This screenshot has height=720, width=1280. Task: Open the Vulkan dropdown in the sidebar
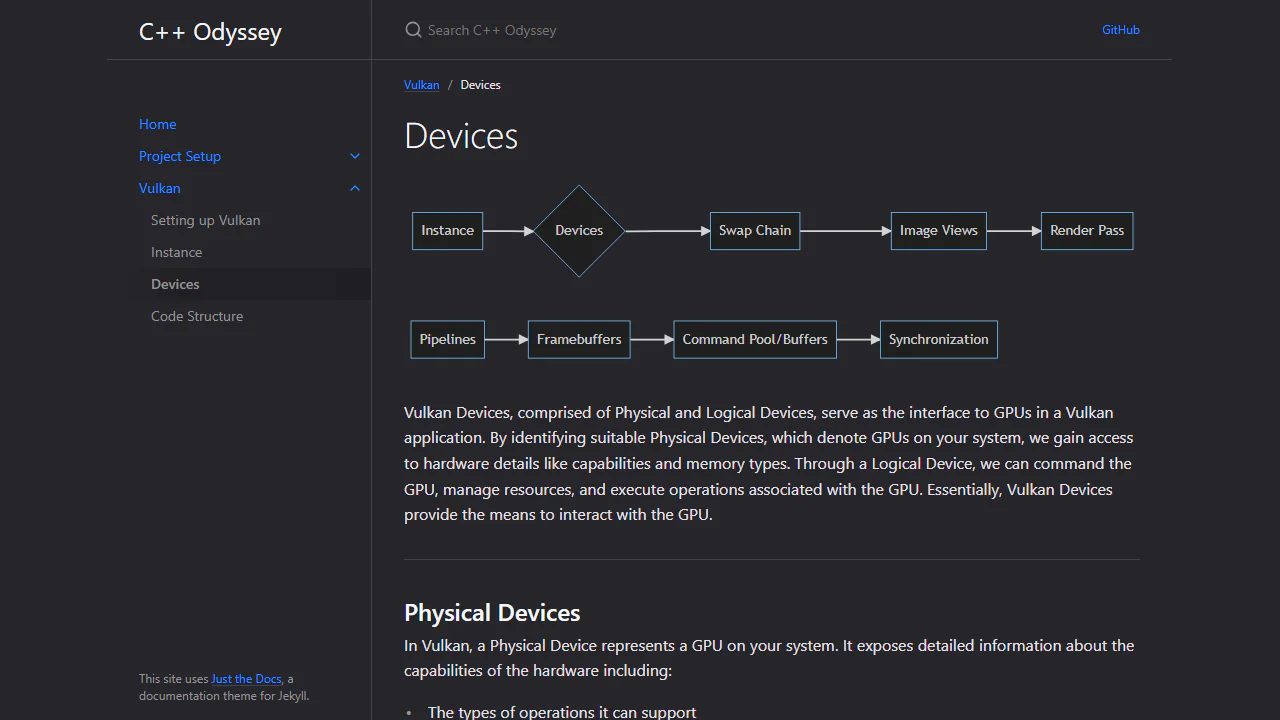click(x=159, y=188)
